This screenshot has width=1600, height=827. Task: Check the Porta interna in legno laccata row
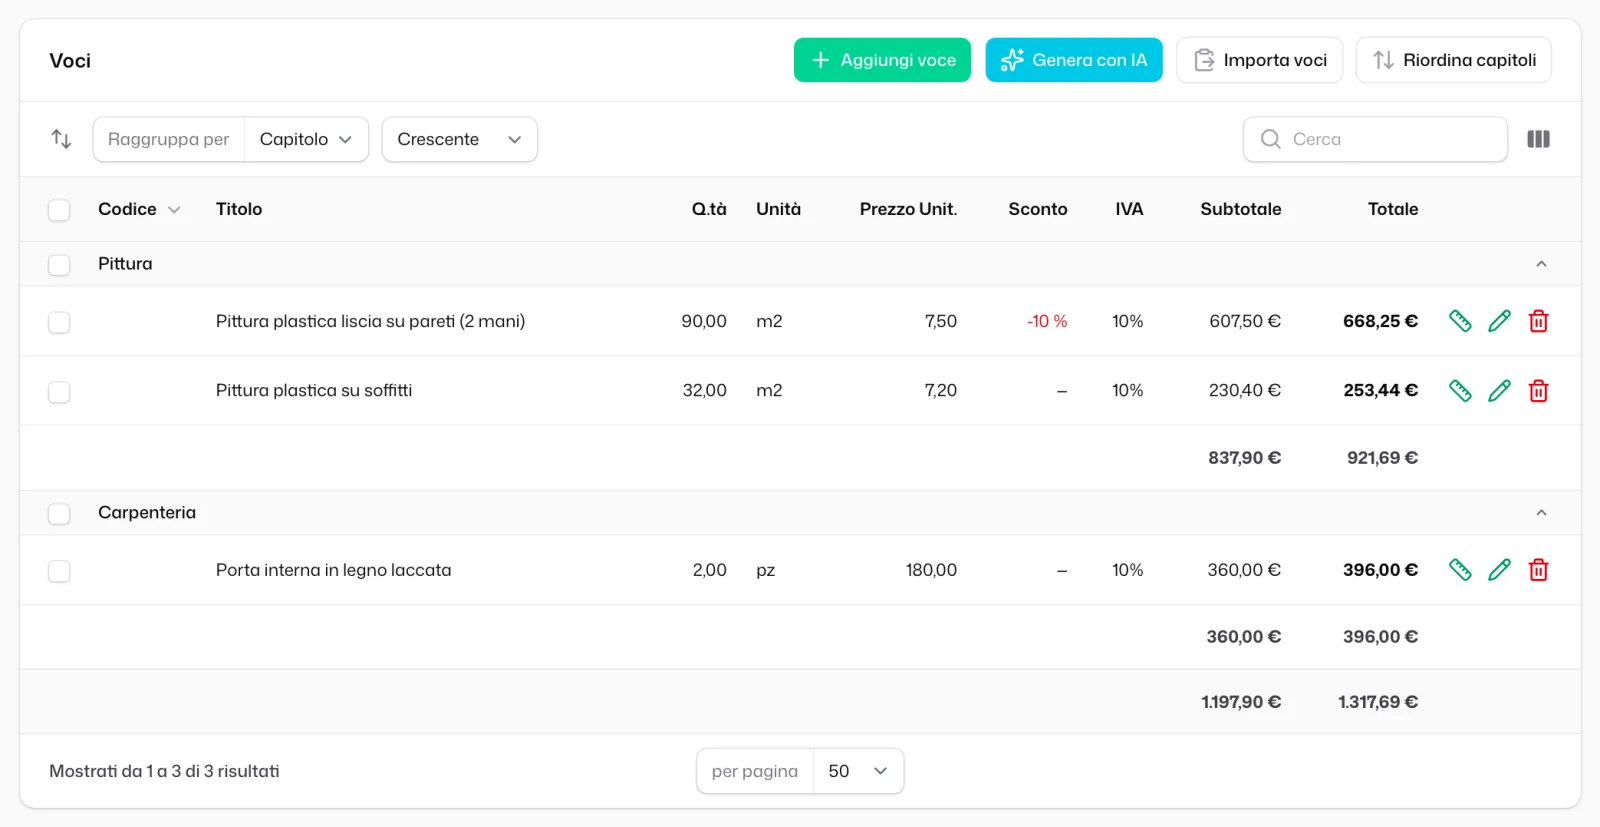coord(59,571)
